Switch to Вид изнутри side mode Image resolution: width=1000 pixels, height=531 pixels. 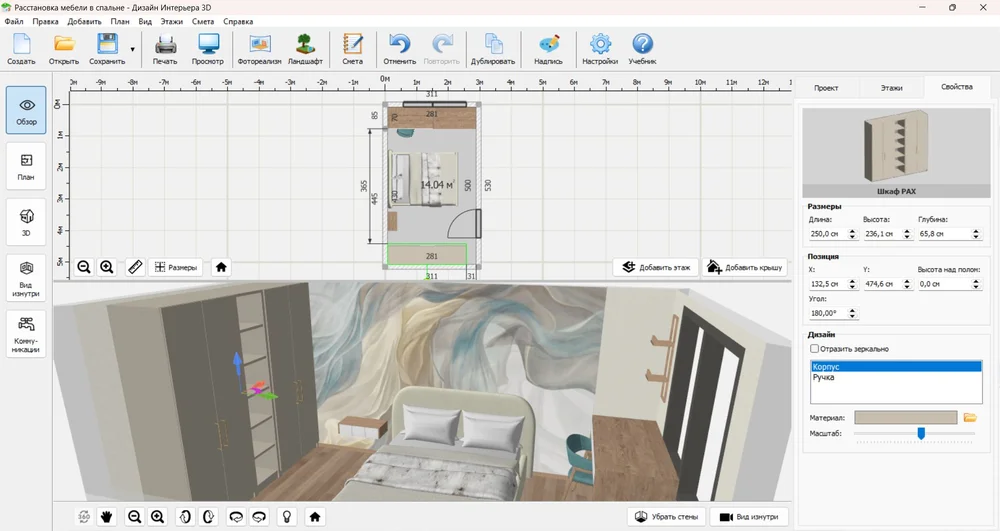[x=26, y=279]
